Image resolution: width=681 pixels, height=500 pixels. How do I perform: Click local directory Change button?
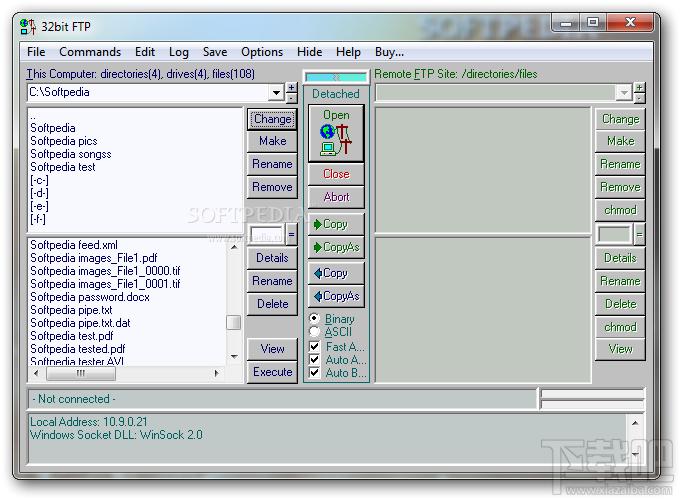272,119
